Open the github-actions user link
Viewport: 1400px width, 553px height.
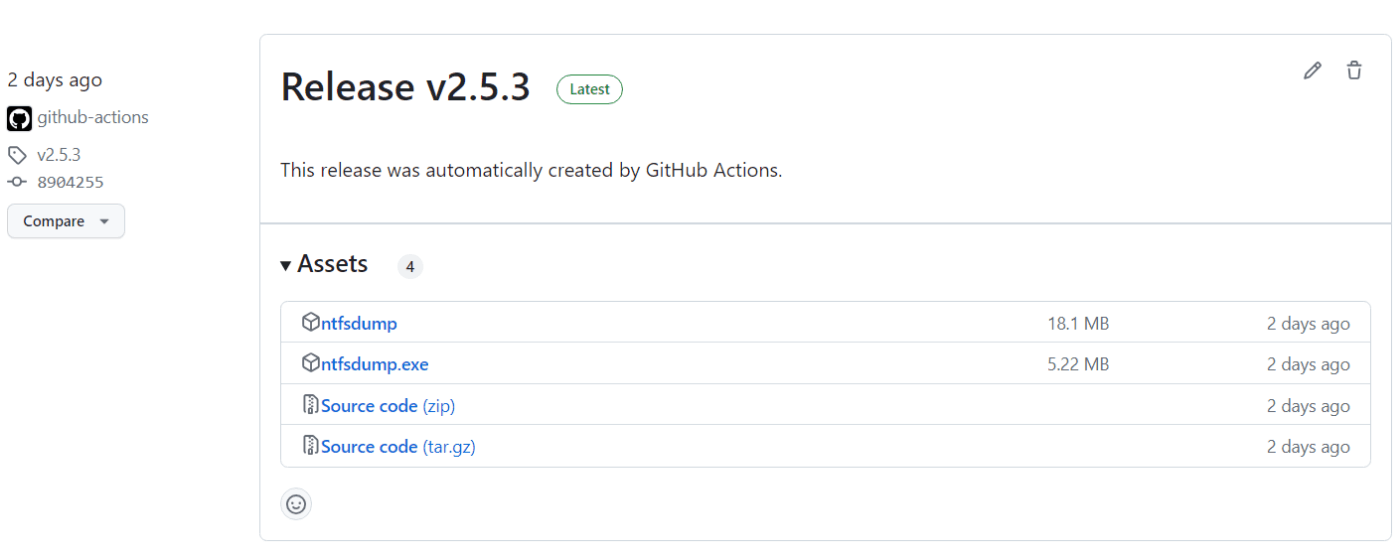coord(93,117)
